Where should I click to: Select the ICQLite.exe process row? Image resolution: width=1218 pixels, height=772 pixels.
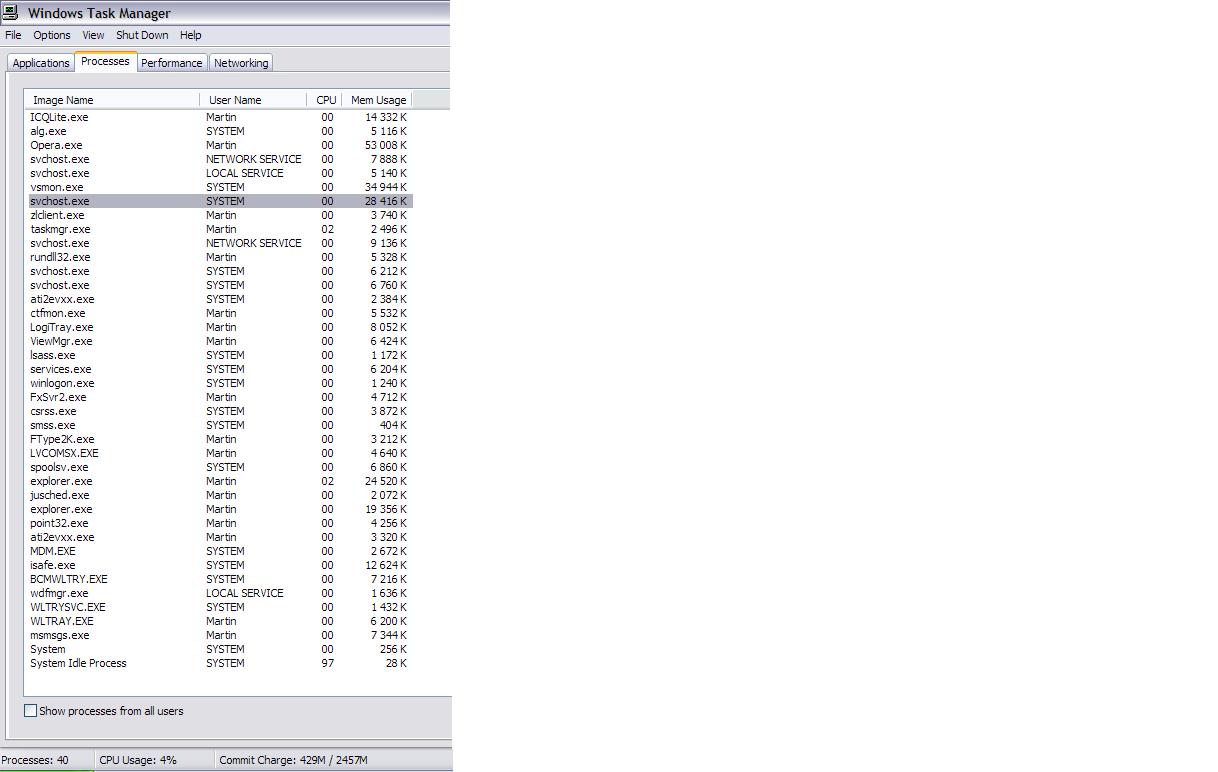tap(219, 117)
